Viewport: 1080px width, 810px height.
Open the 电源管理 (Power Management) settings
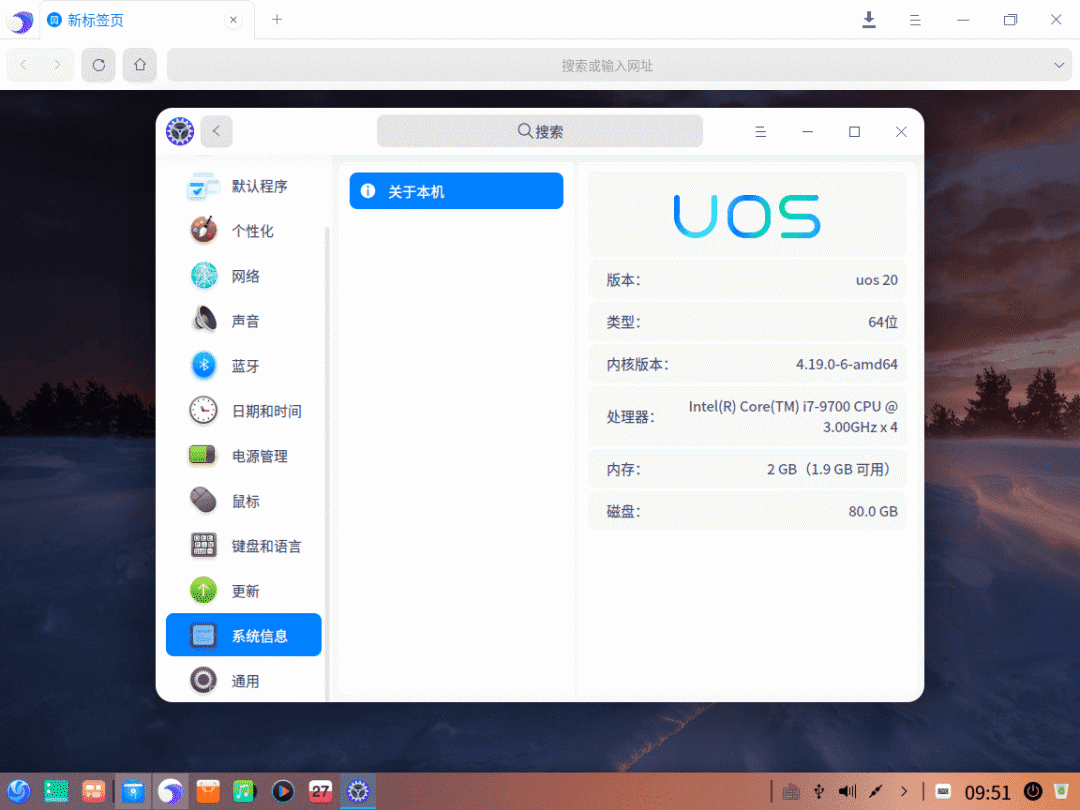[x=250, y=455]
